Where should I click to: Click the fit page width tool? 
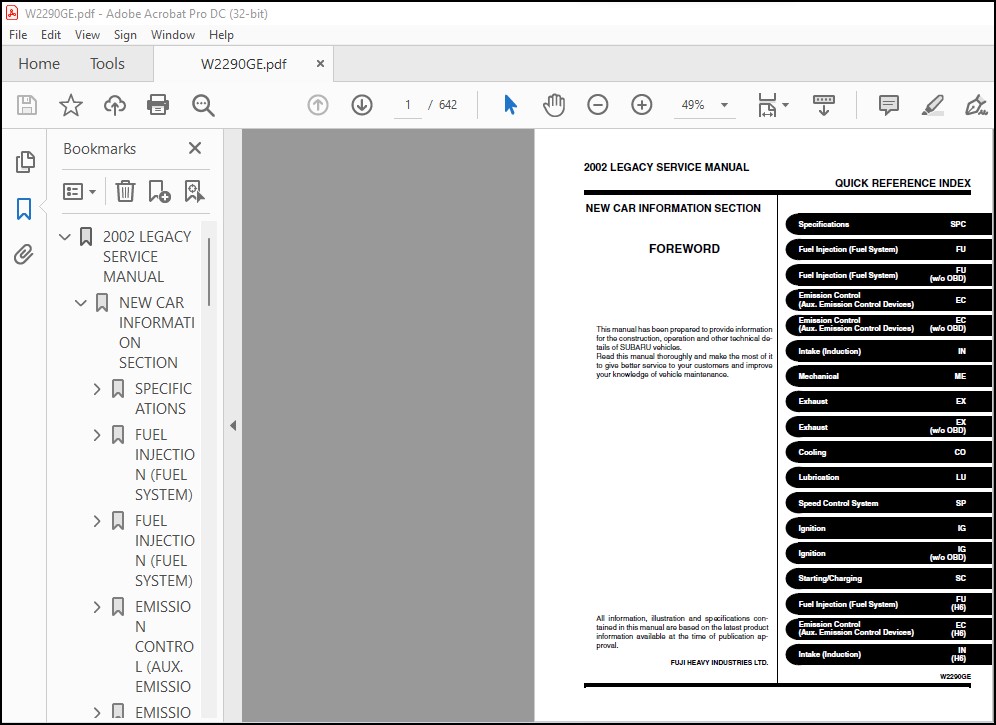(x=767, y=105)
